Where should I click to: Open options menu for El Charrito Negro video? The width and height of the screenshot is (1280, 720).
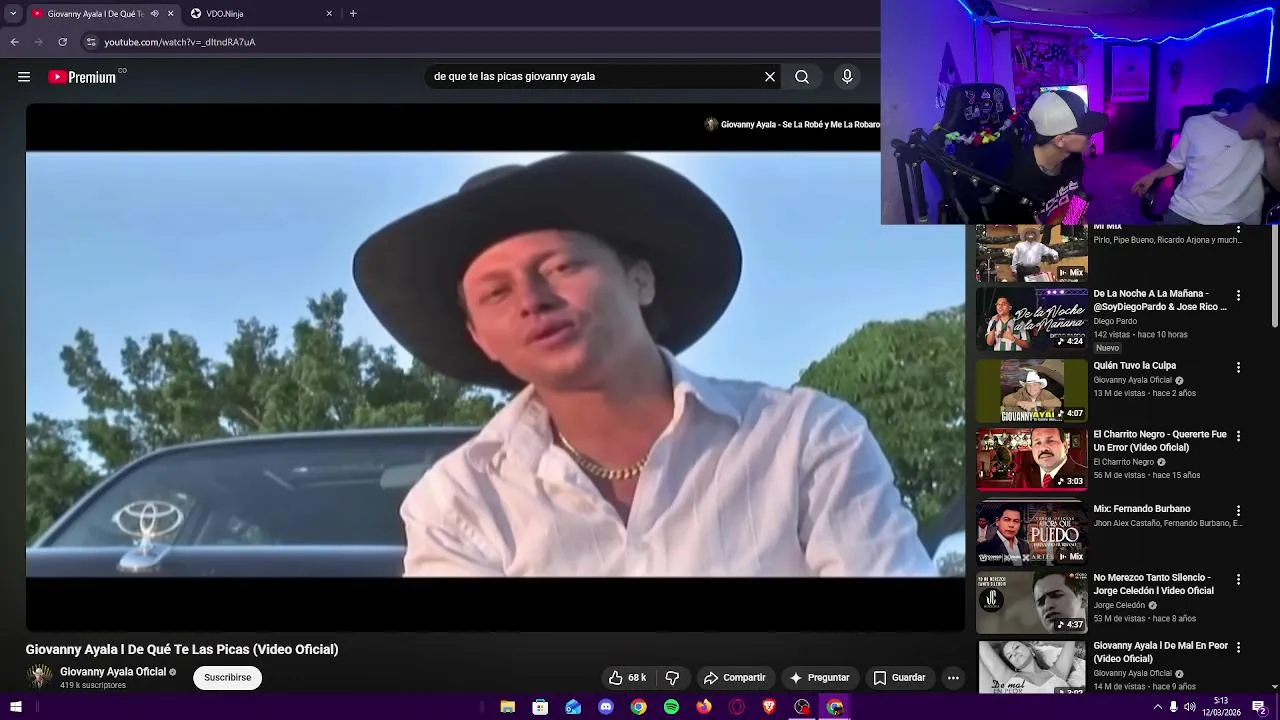click(1238, 436)
